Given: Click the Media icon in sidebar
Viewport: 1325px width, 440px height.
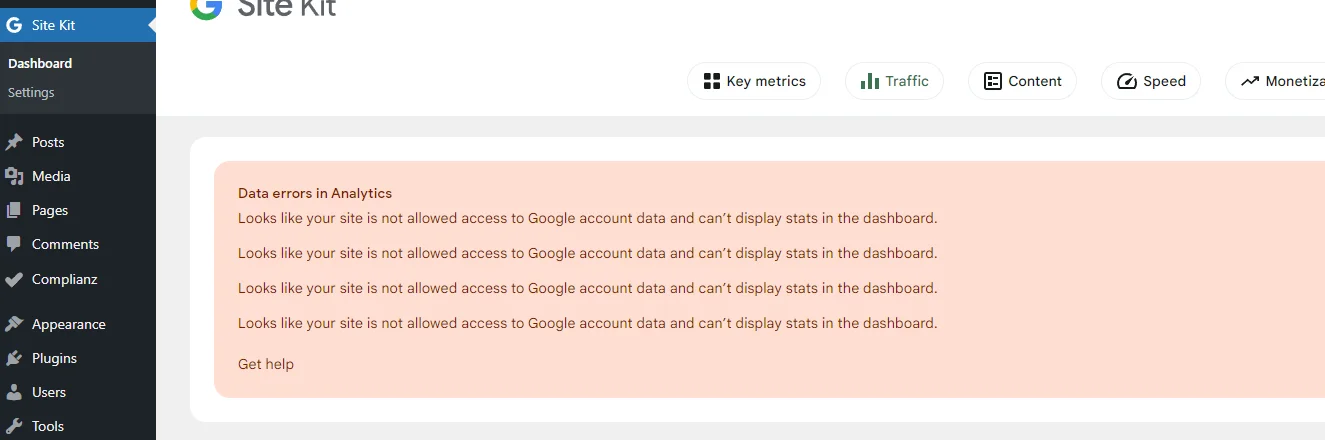Looking at the screenshot, I should pos(14,176).
